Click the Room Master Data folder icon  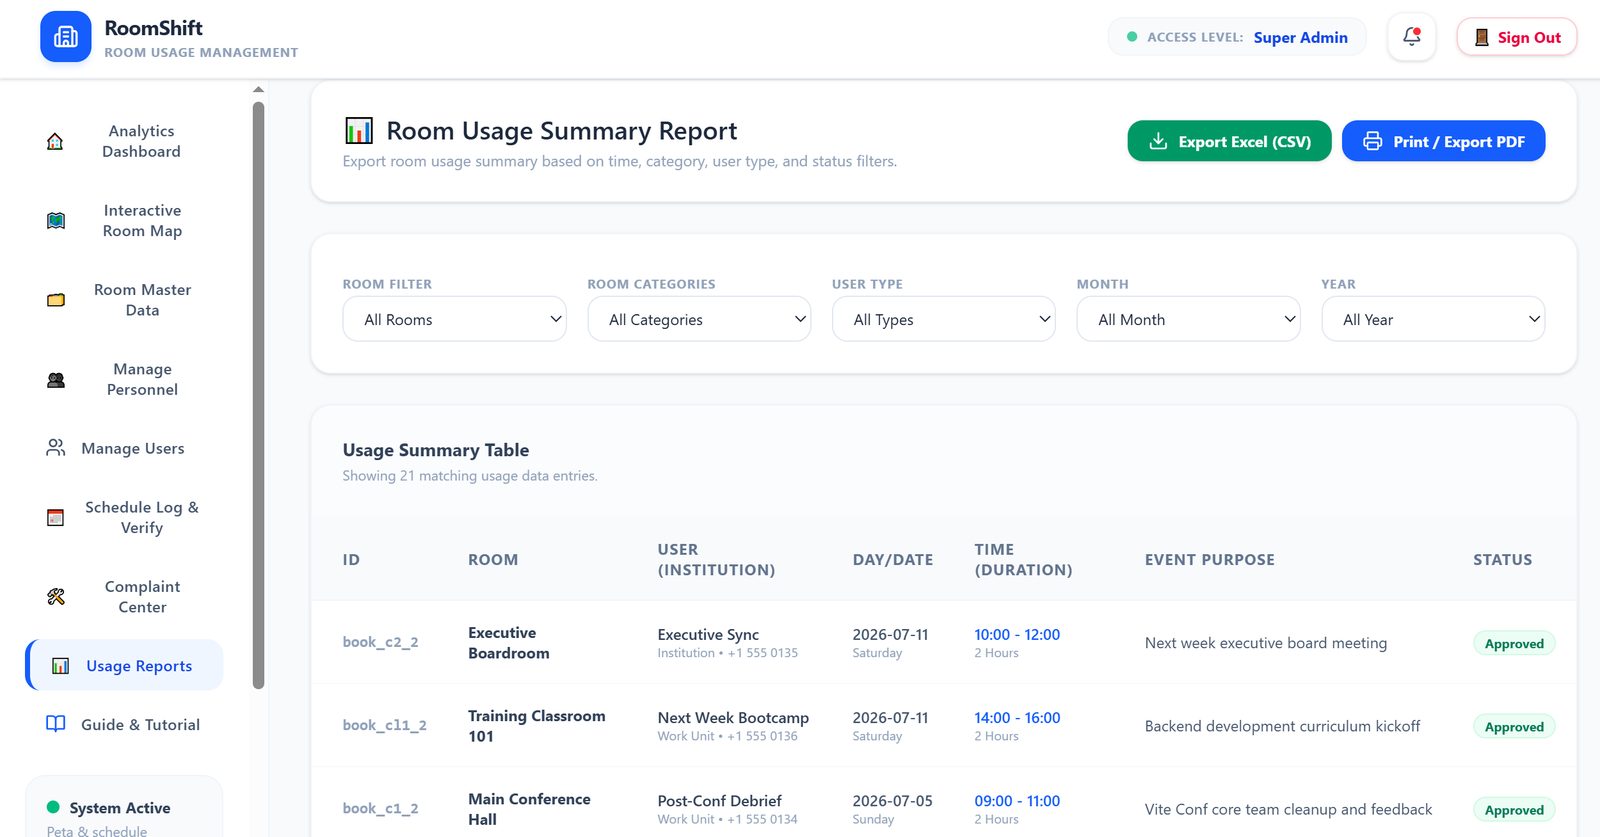click(56, 300)
